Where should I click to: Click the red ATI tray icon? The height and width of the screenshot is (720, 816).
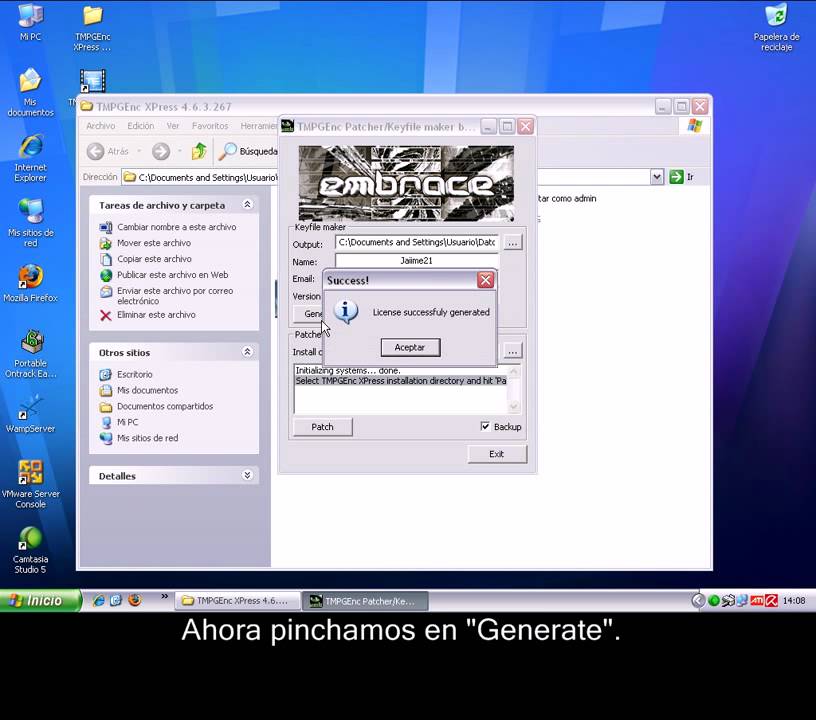point(757,601)
